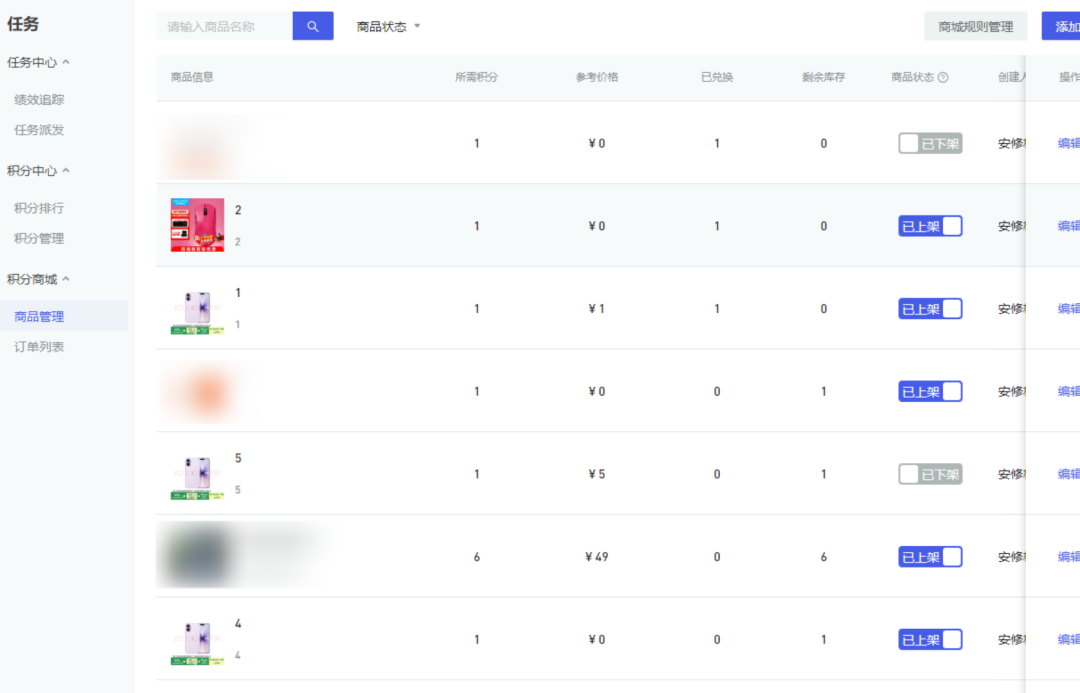Click the phone thumbnail for product 5
The image size is (1080, 693).
[x=197, y=474]
